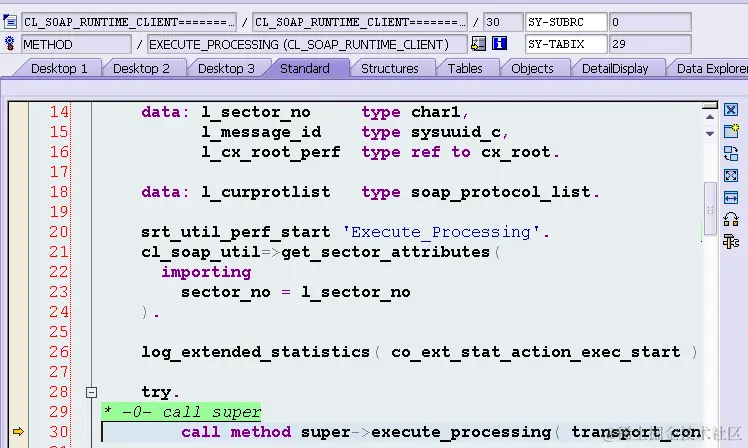Open Tool Services icon with hammer and wrench
The image size is (748, 448).
[x=730, y=241]
